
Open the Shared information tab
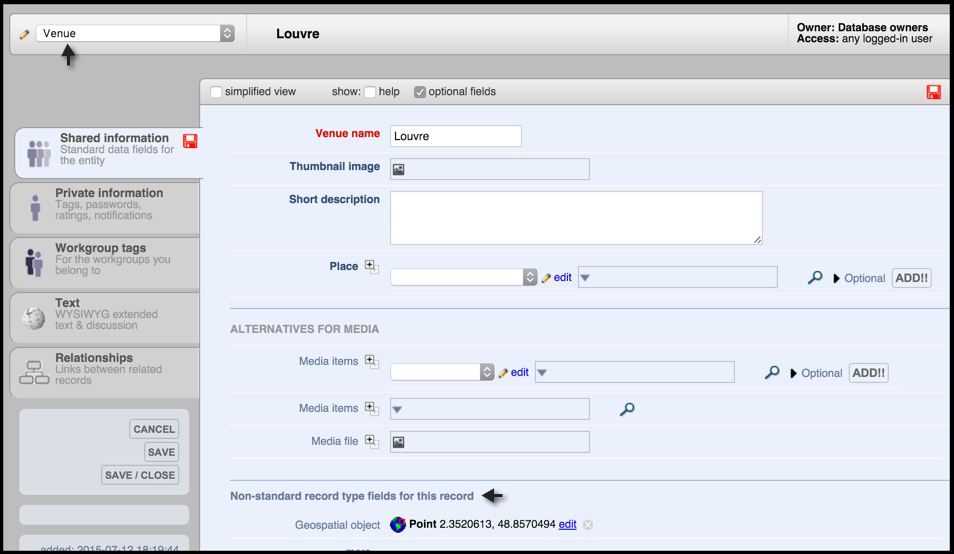pos(108,152)
